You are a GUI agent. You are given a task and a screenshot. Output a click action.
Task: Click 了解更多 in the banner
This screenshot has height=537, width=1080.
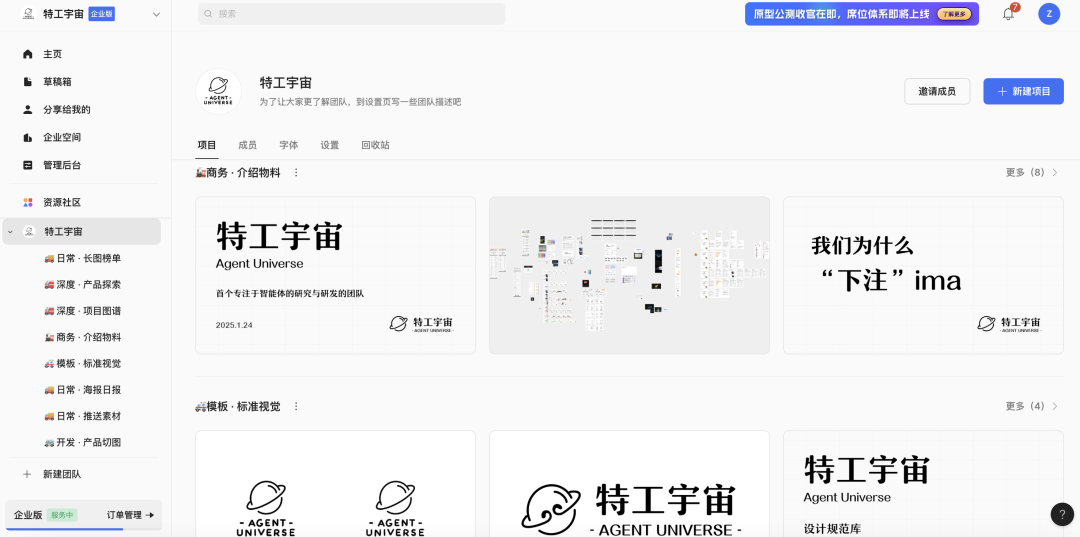[x=954, y=14]
